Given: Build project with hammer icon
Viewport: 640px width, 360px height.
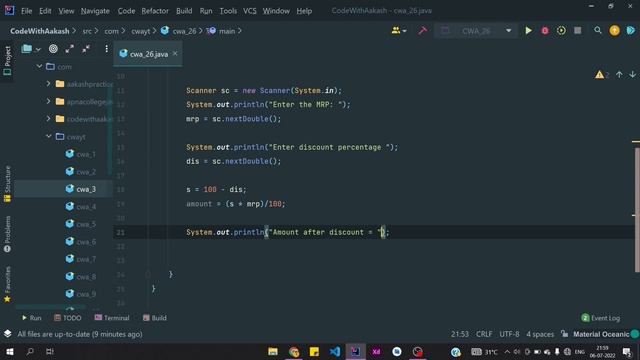Looking at the screenshot, I should point(422,31).
